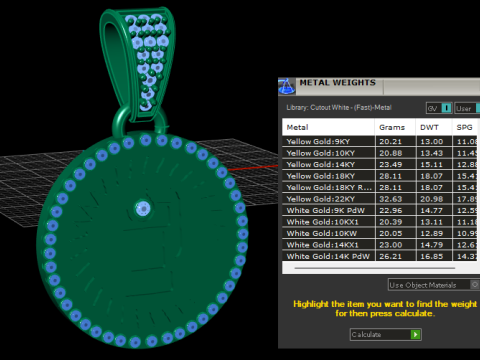Click the Calculate button
Viewport: 480px width, 360px height.
[x=386, y=334]
